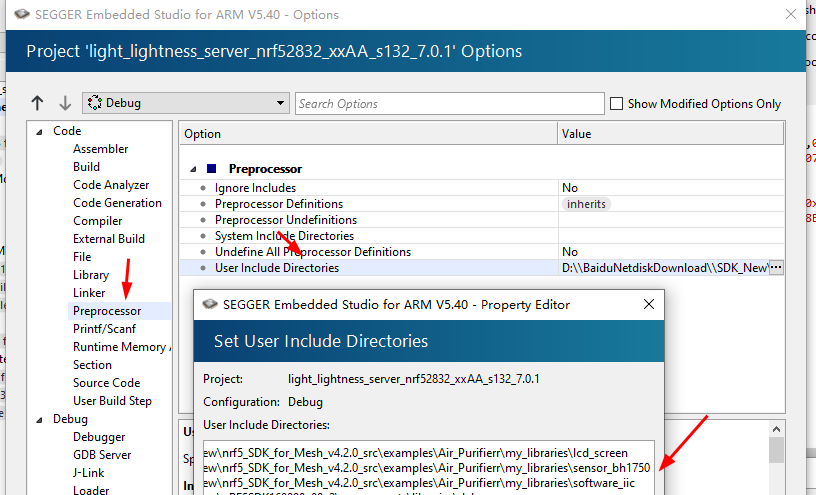Select Assembler in the options tree
816x495 pixels.
click(x=100, y=149)
